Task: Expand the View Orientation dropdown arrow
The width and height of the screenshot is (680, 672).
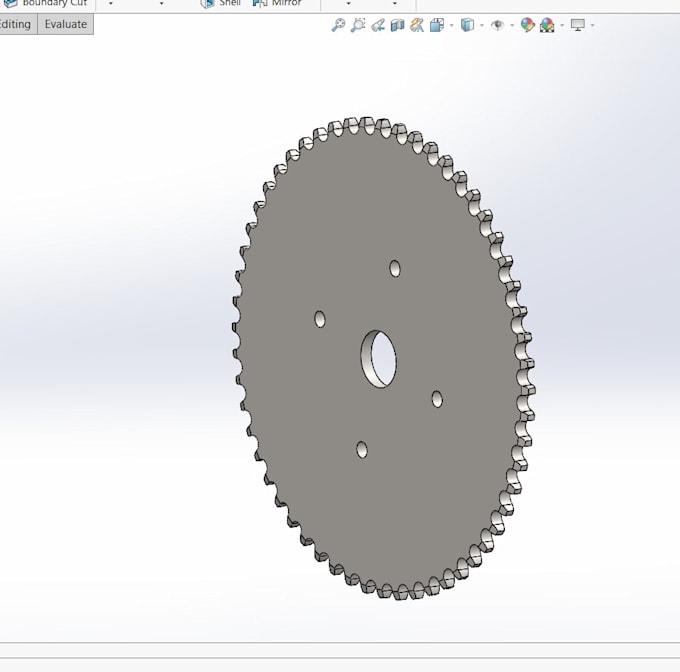Action: coord(451,26)
